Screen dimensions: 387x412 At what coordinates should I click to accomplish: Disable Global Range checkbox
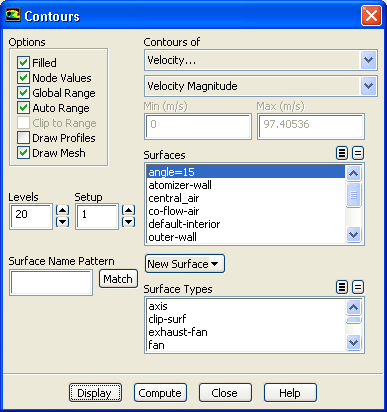pos(23,93)
